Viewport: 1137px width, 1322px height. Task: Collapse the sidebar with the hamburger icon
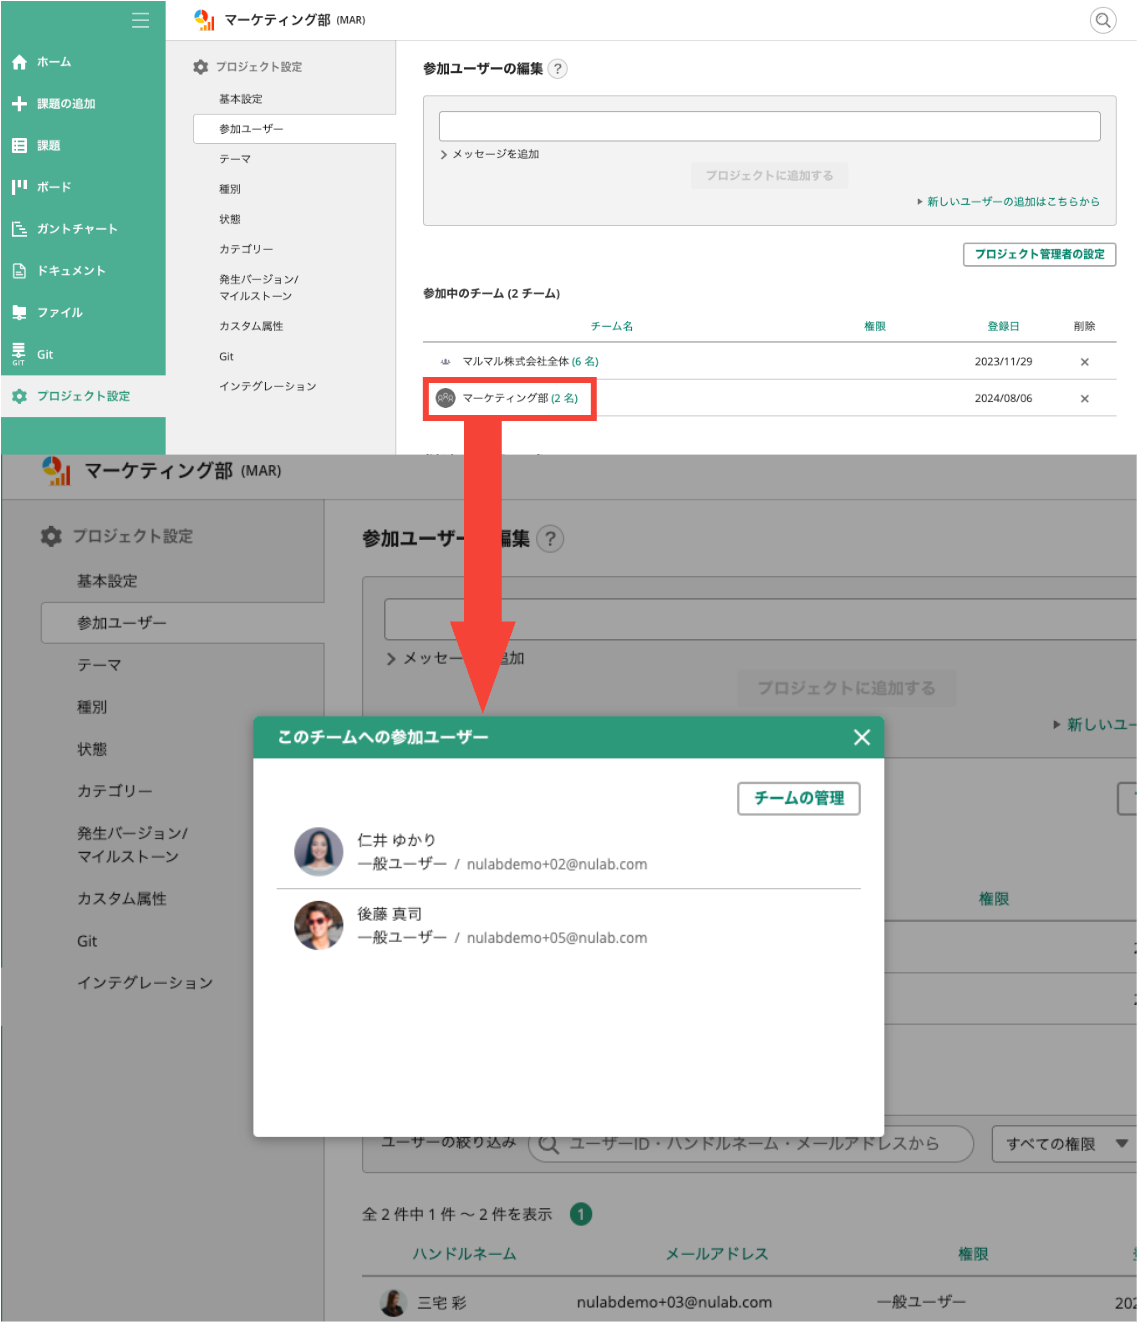tap(140, 20)
